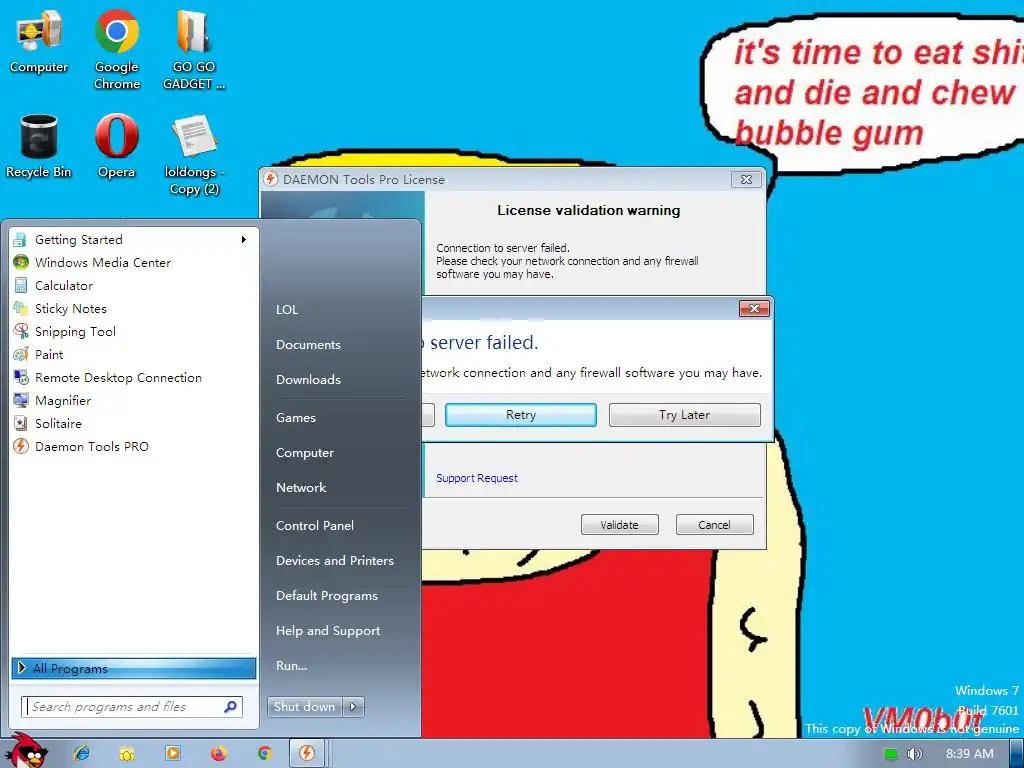Click the Try Later button
The height and width of the screenshot is (768, 1024).
[x=684, y=415]
